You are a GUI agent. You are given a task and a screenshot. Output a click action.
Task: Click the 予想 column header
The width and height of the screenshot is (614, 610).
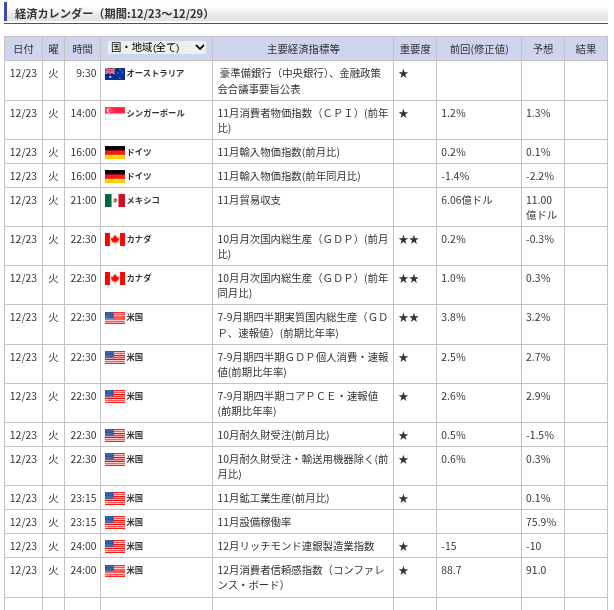click(x=542, y=49)
